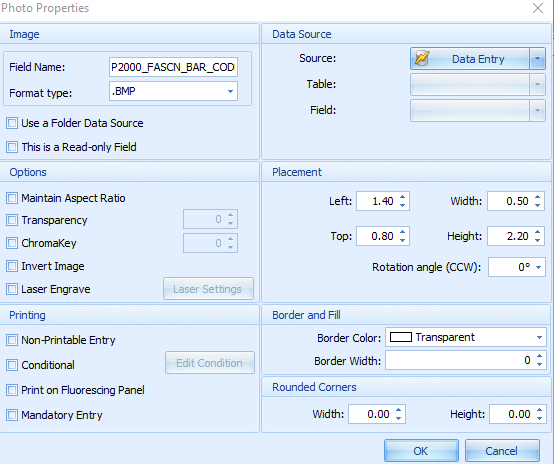Increase the Left placement value arrow
The image size is (554, 464).
click(402, 197)
